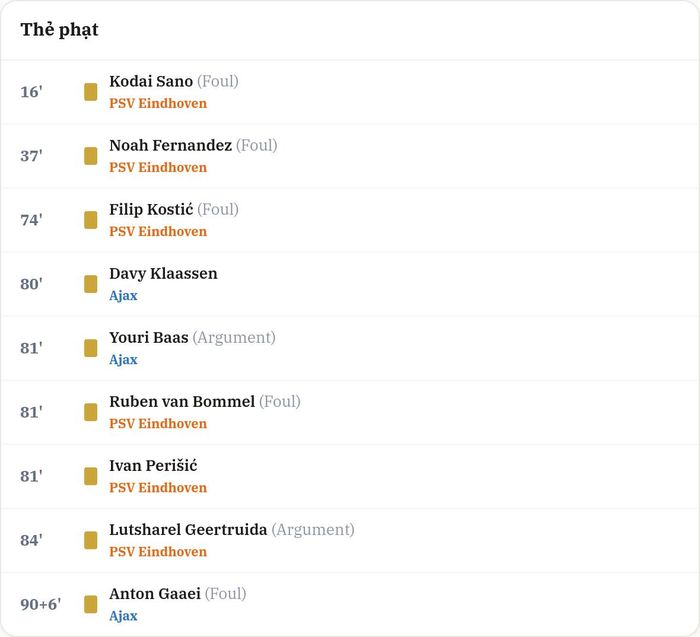
Task: Click Noah Fernandez's yellow card icon
Action: (x=91, y=156)
